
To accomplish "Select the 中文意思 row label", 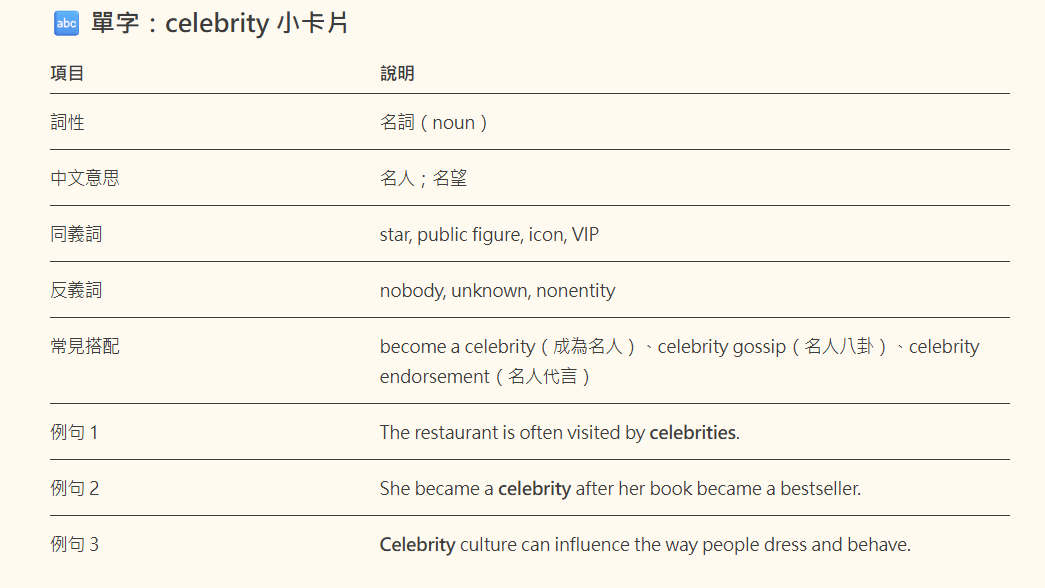I will pyautogui.click(x=85, y=179).
